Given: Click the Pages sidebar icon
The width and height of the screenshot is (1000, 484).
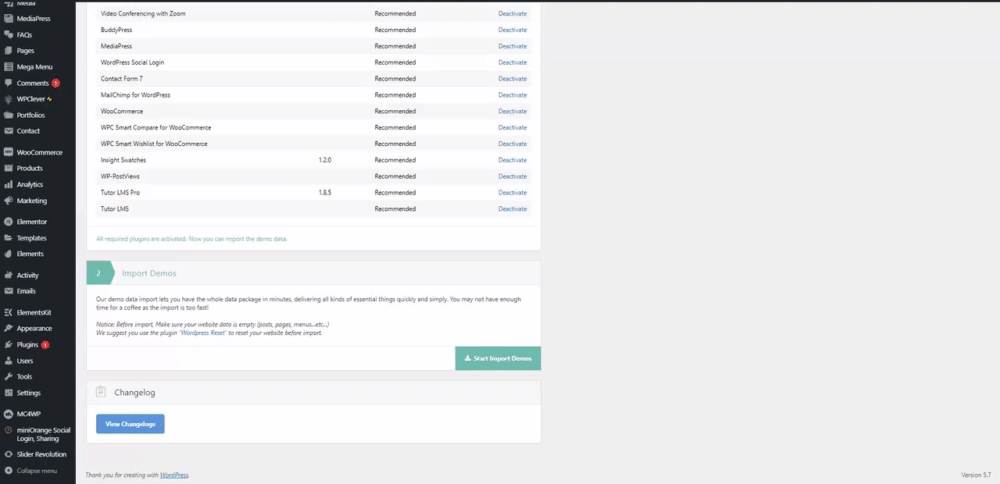Looking at the screenshot, I should pos(8,50).
